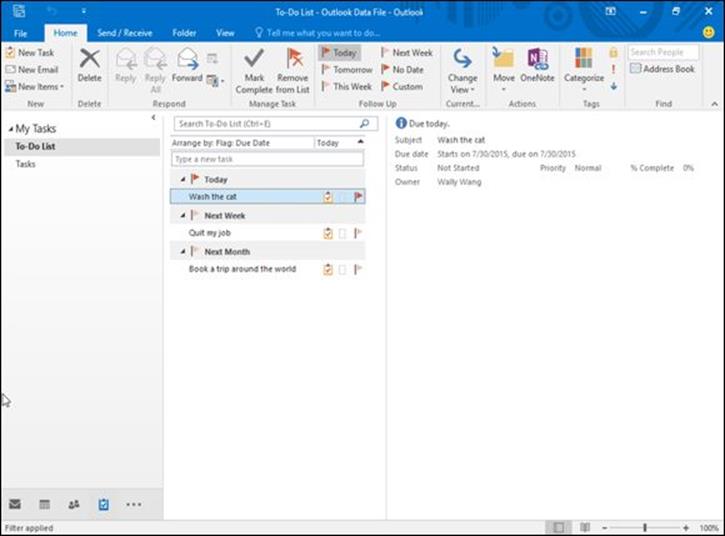Click the Mark Complete checkmark icon
Screen dimensions: 725x536
[254, 59]
